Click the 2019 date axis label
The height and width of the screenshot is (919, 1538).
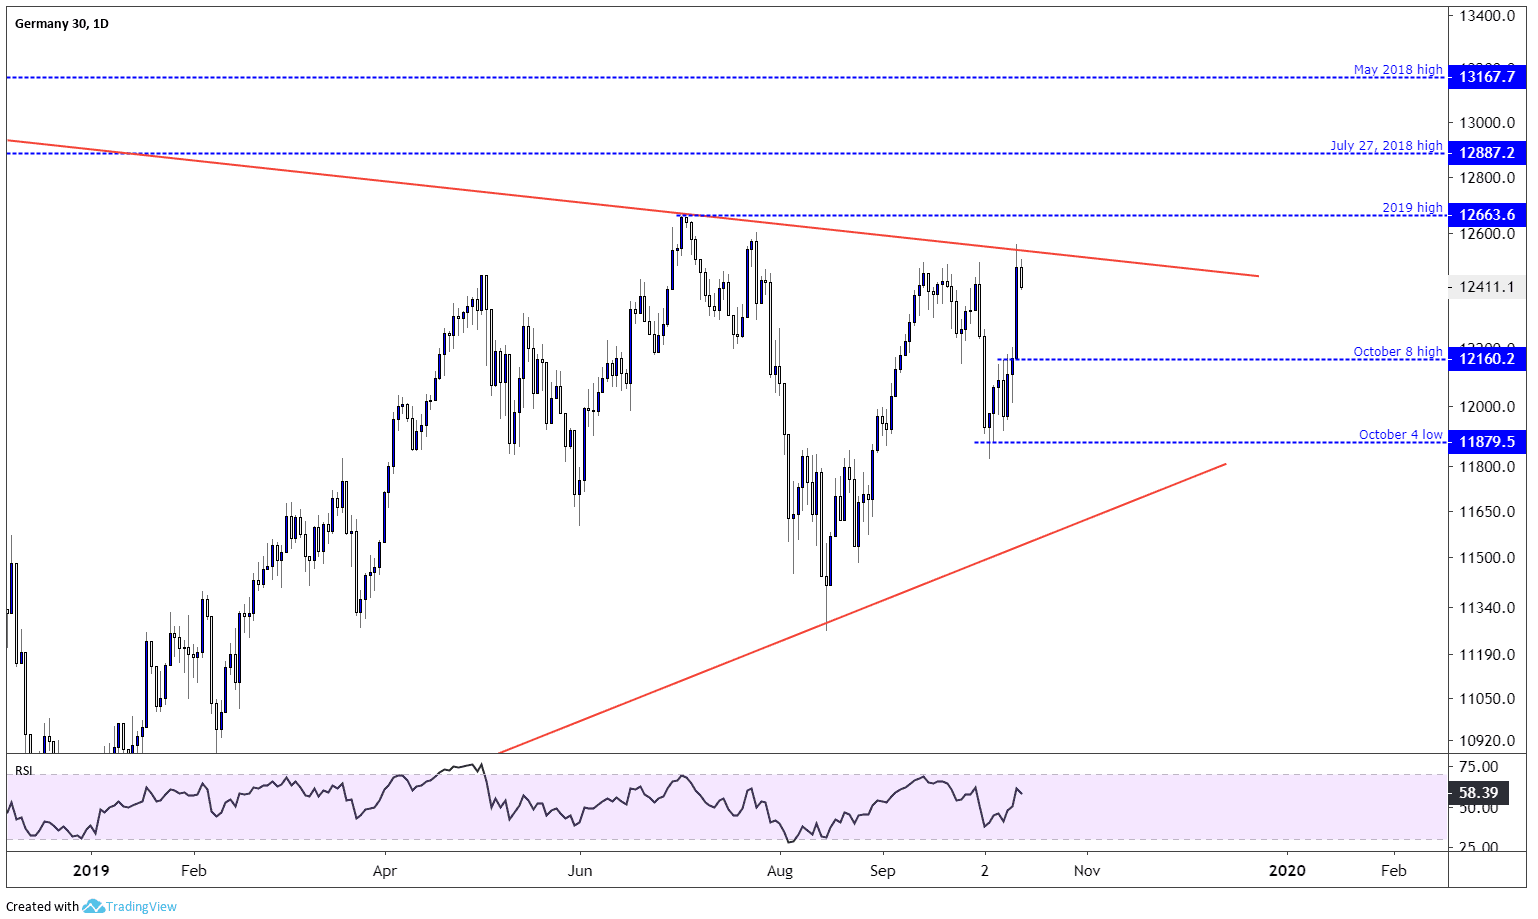[91, 871]
